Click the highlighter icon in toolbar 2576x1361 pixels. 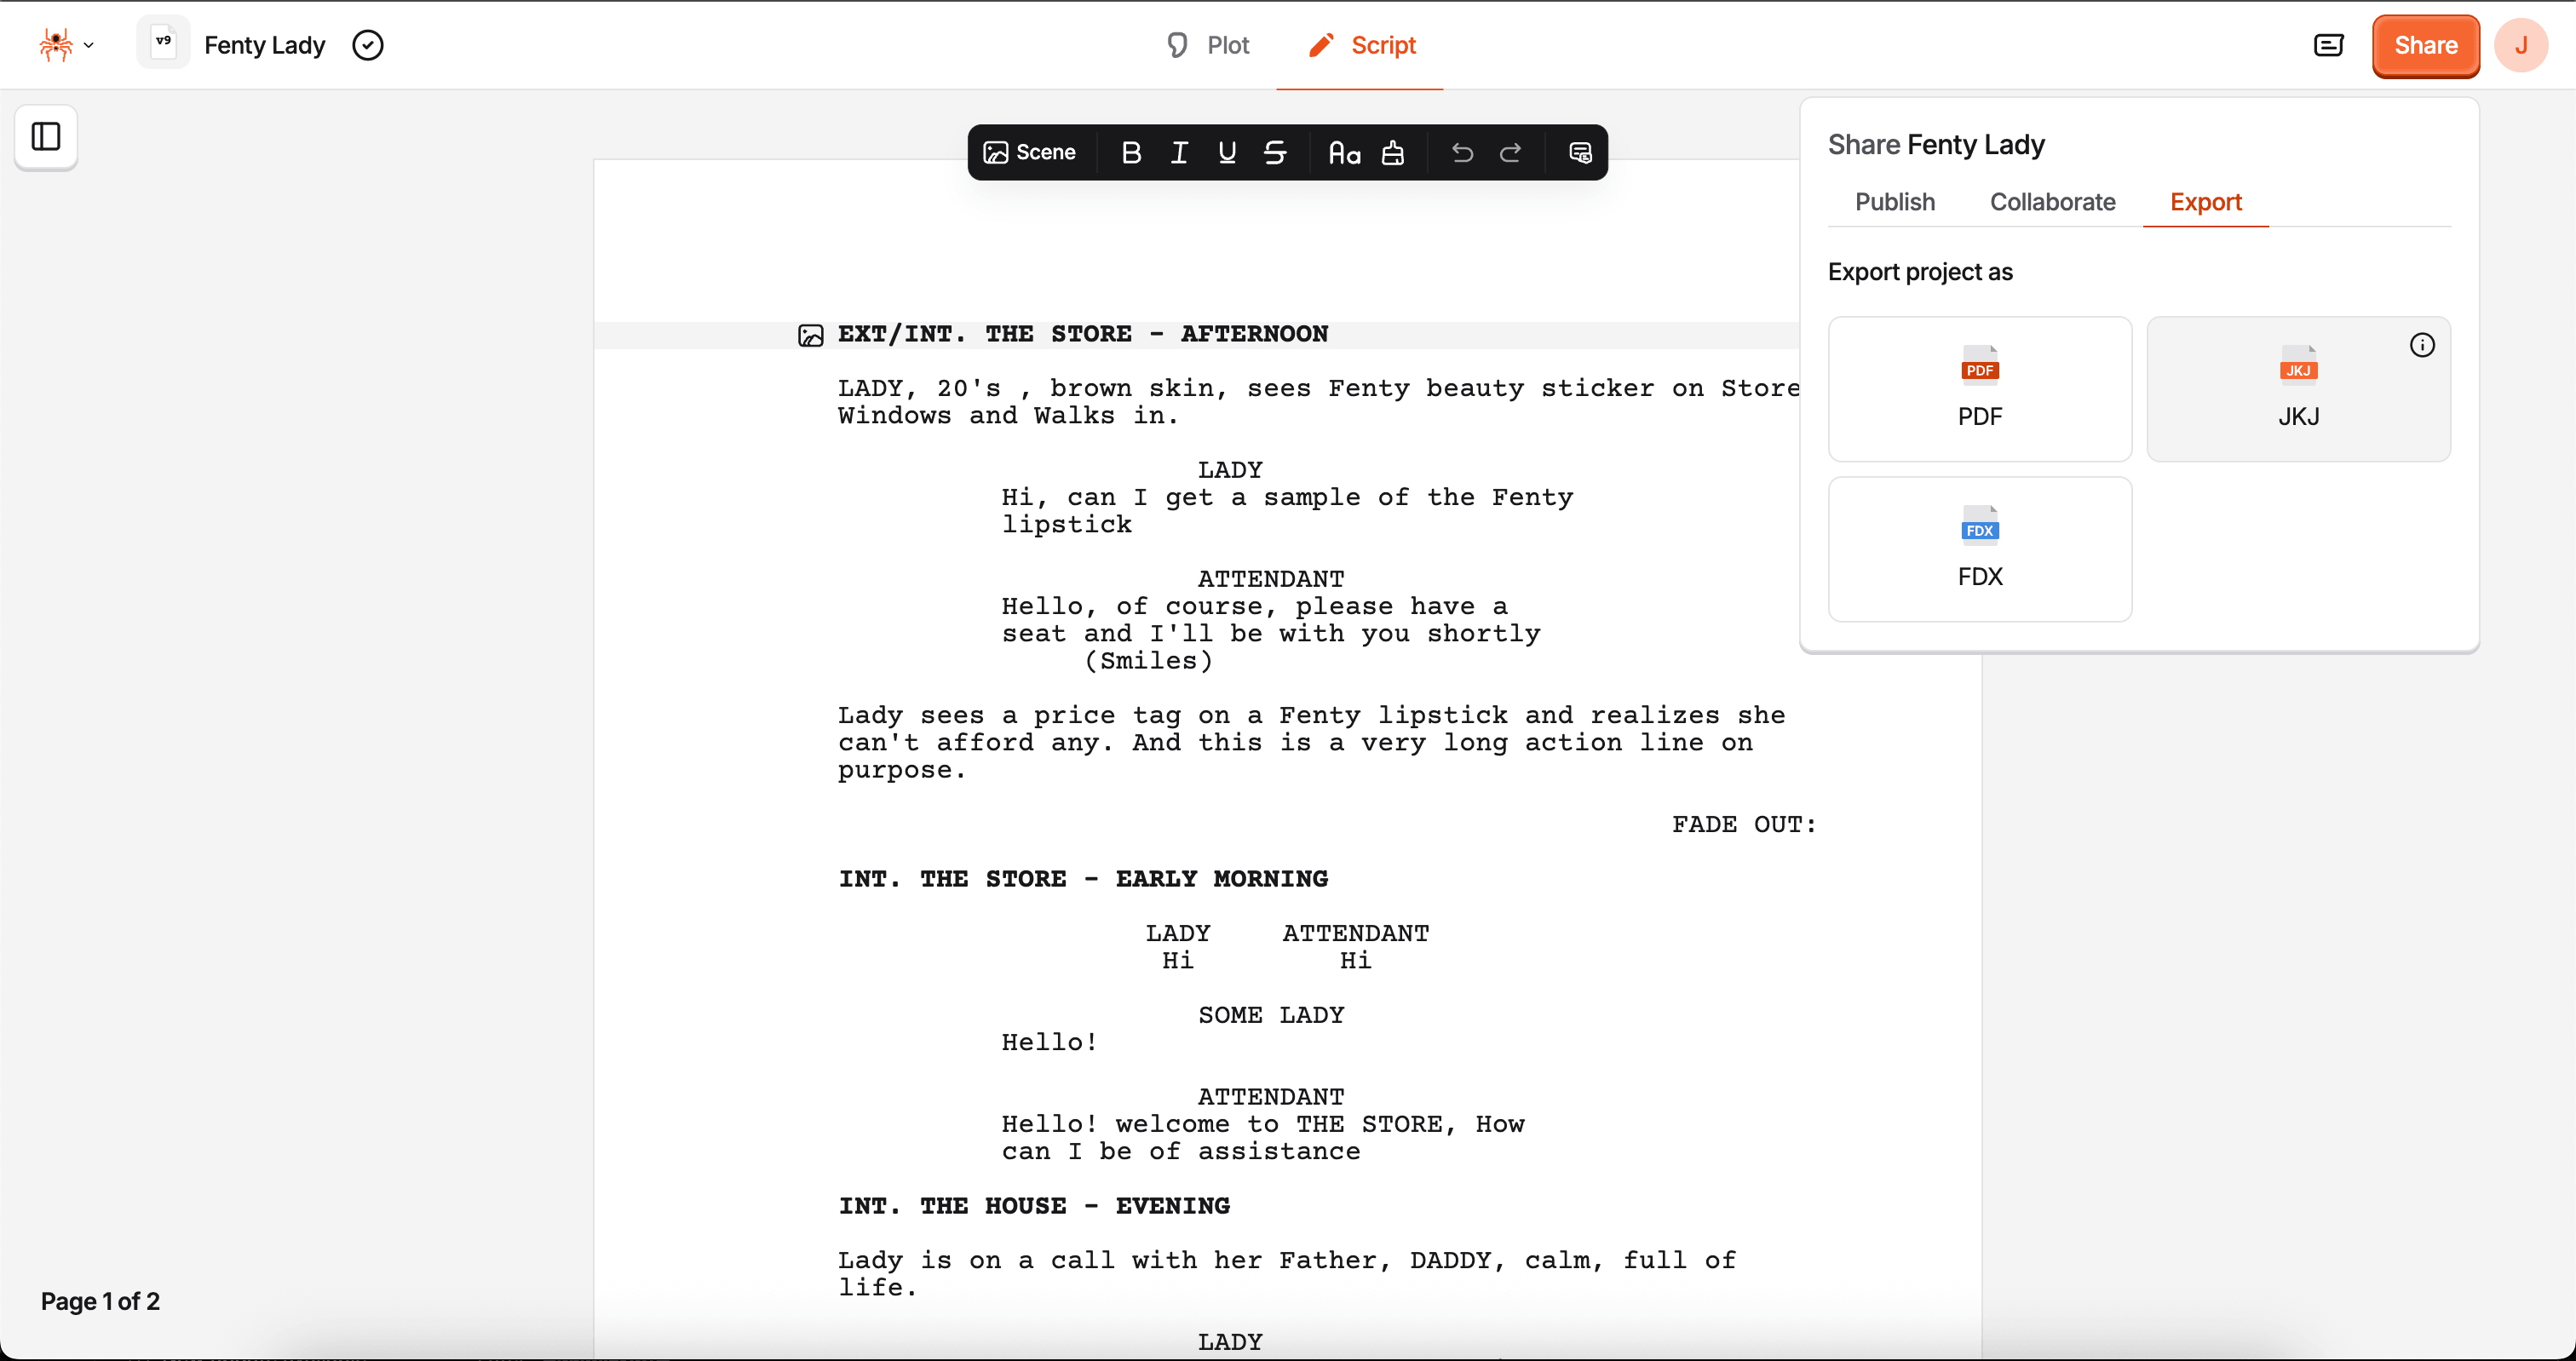point(1393,152)
